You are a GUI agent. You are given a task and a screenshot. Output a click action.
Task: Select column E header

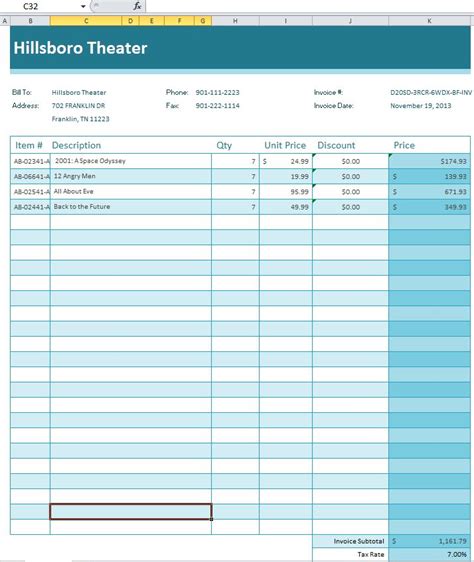tap(152, 21)
